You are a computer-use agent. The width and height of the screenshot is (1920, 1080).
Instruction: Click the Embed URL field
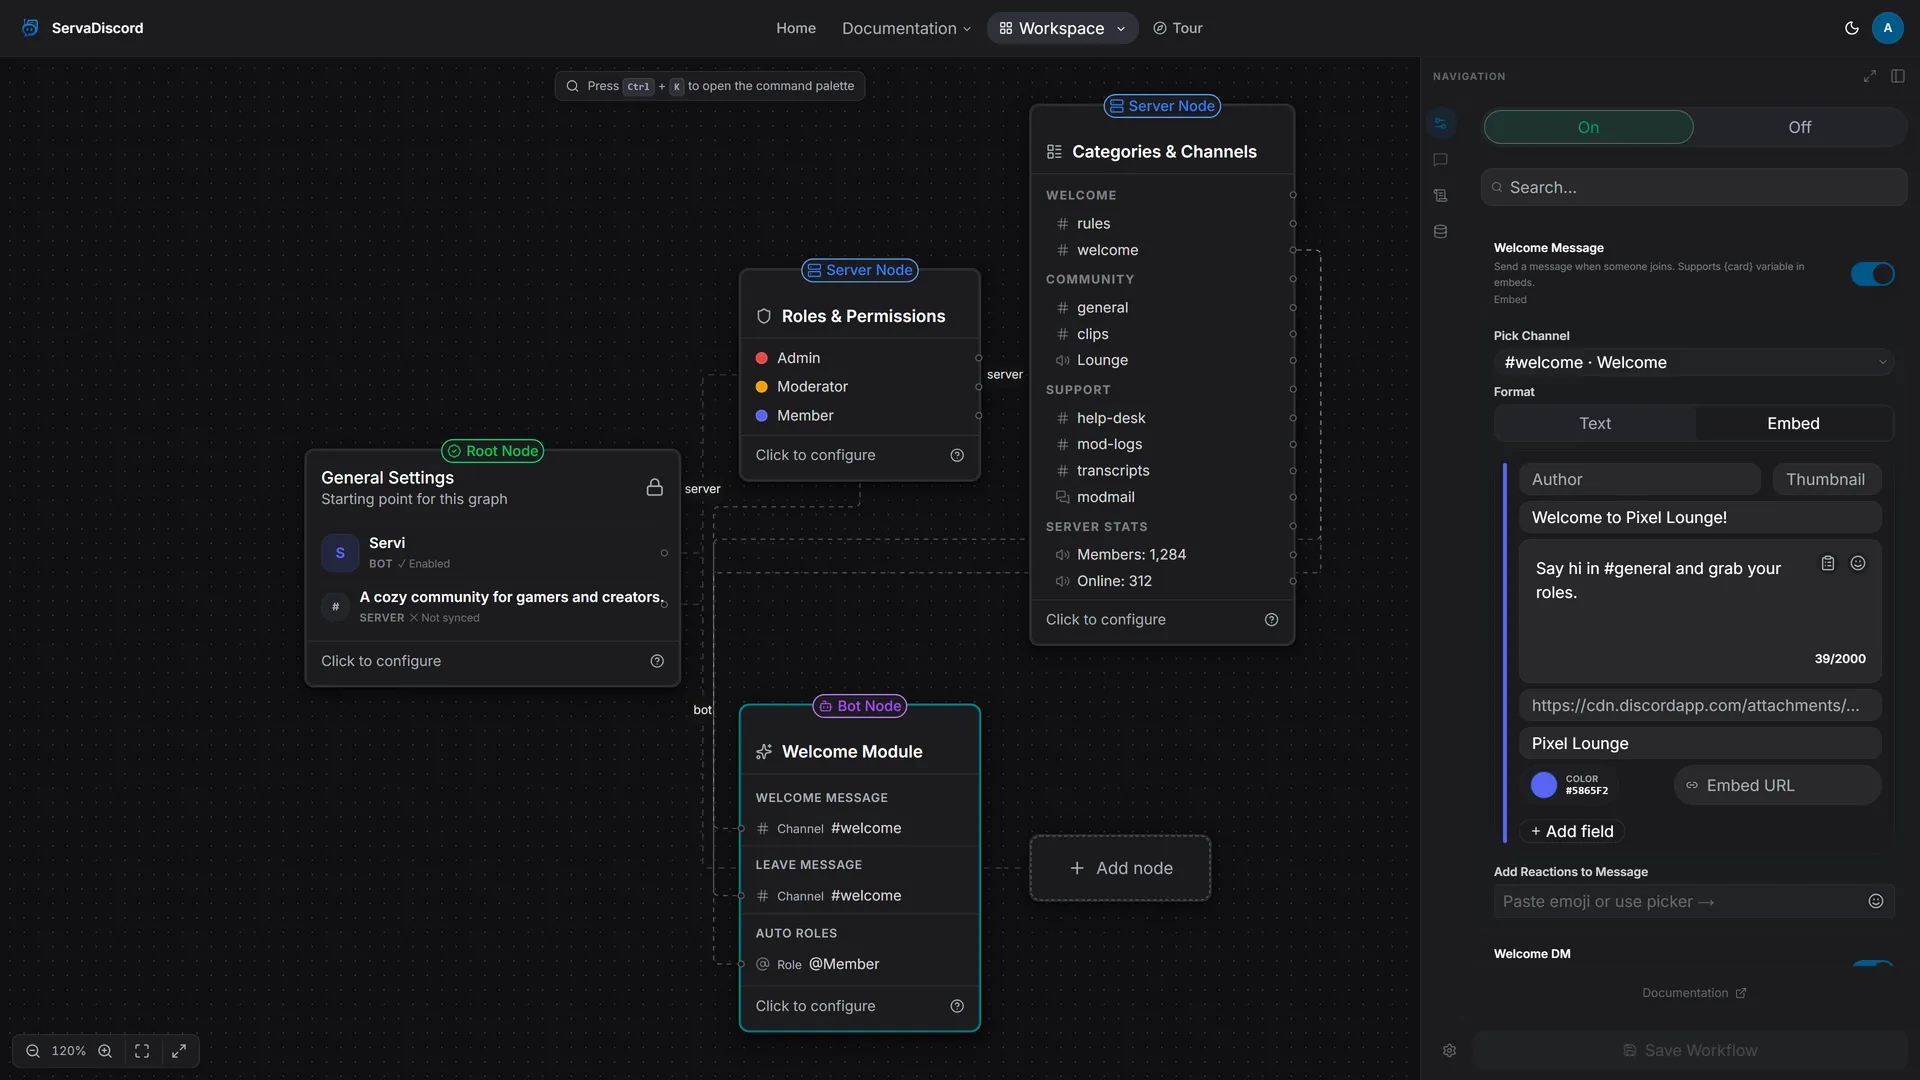tap(1777, 785)
